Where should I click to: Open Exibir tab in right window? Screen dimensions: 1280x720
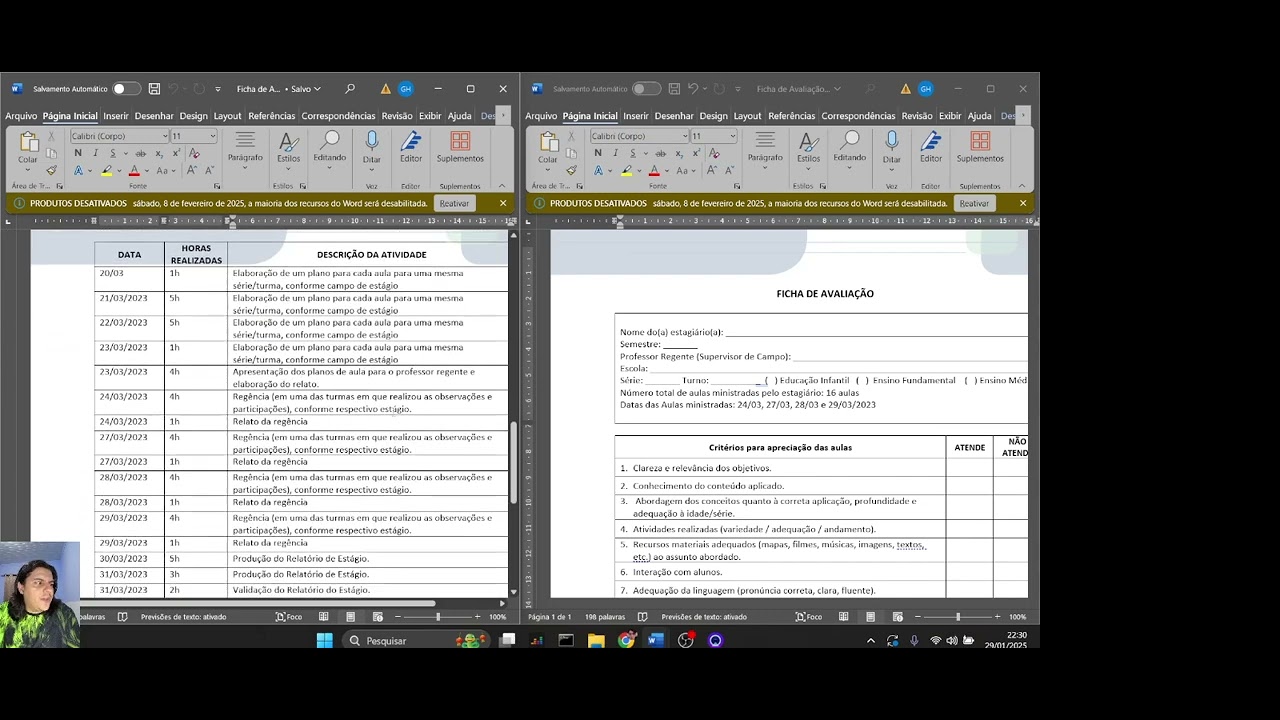950,116
